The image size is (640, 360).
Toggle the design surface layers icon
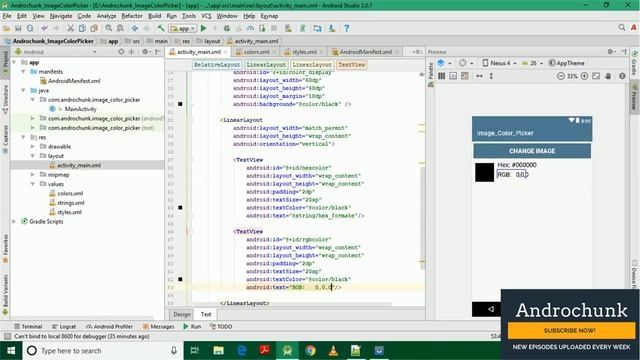441,63
